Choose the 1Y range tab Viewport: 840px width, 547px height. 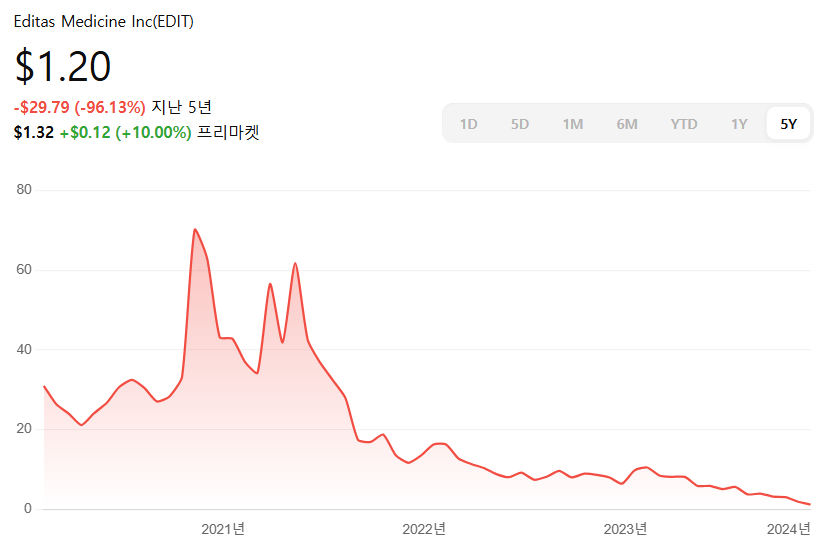pos(739,124)
